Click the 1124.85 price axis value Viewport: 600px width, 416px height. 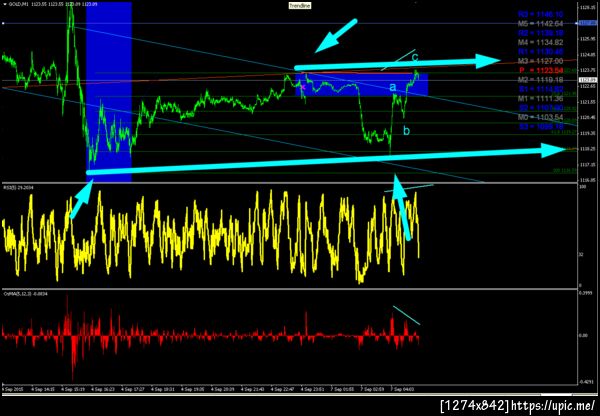(586, 54)
